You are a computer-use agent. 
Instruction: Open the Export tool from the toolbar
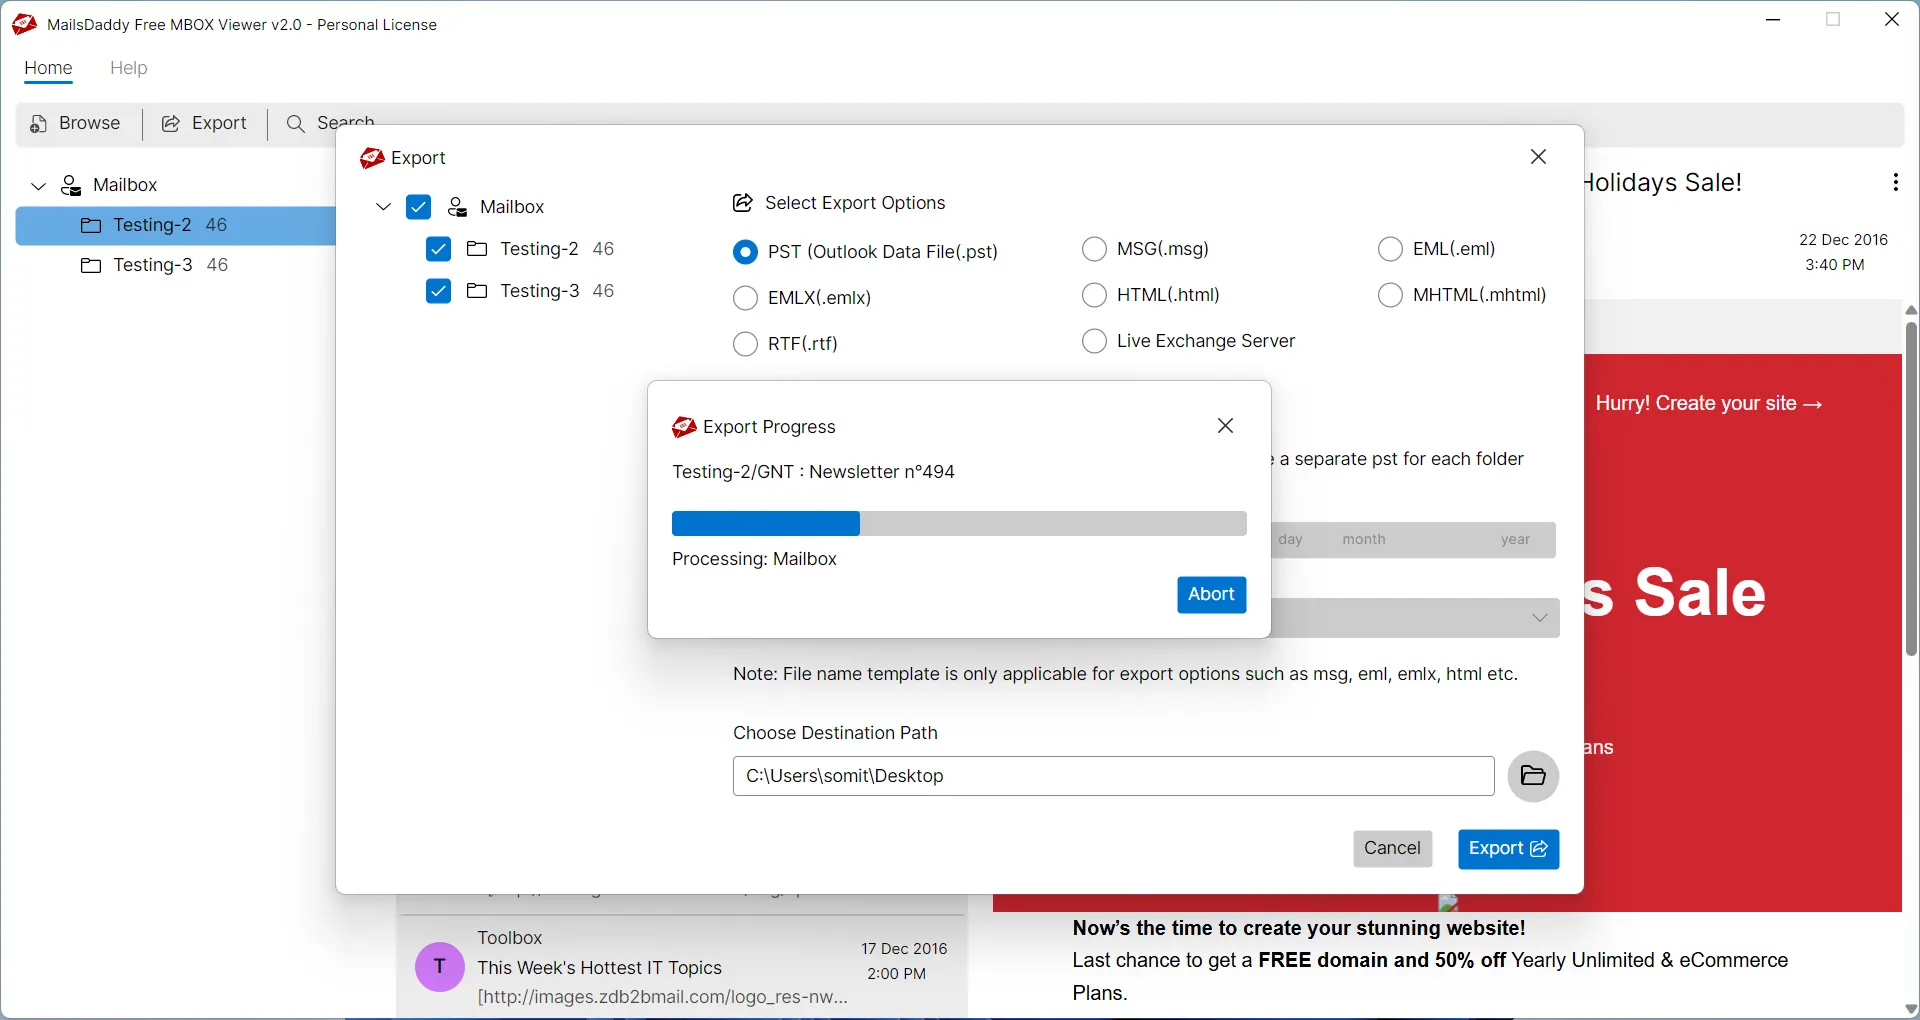pyautogui.click(x=172, y=123)
